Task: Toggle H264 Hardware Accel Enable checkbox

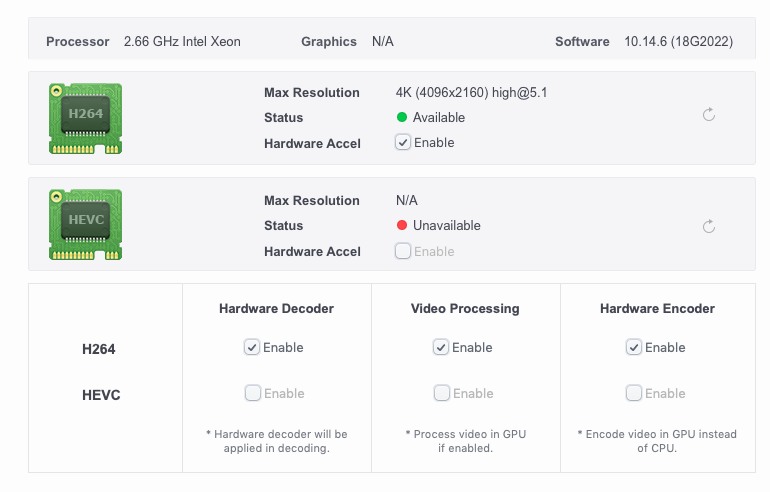Action: (403, 142)
